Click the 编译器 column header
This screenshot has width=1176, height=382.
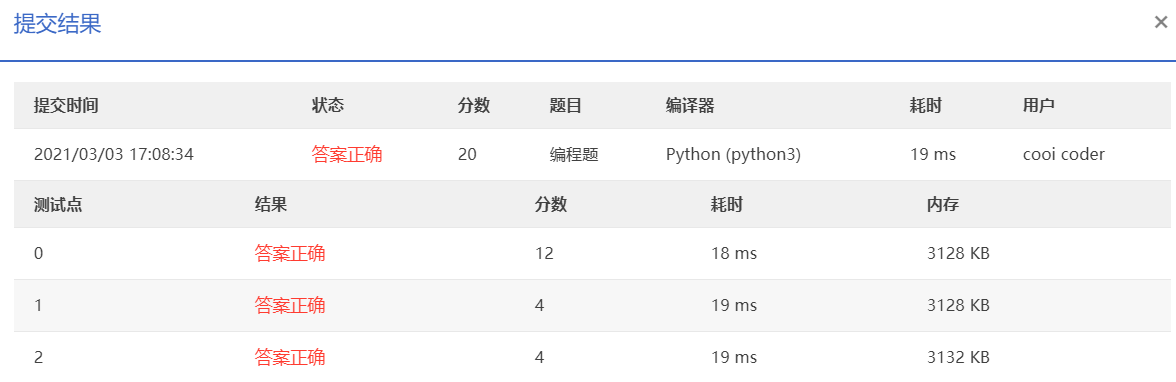pyautogui.click(x=689, y=106)
